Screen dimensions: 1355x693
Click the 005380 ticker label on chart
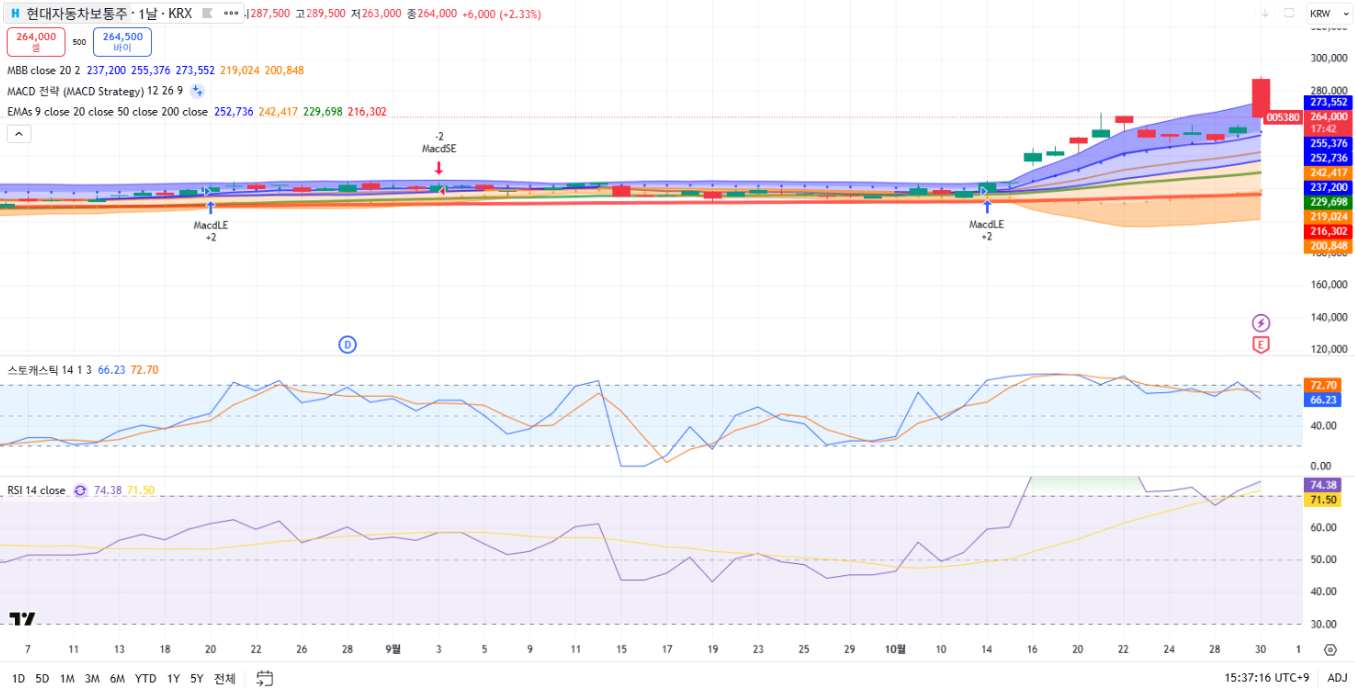[x=1283, y=117]
